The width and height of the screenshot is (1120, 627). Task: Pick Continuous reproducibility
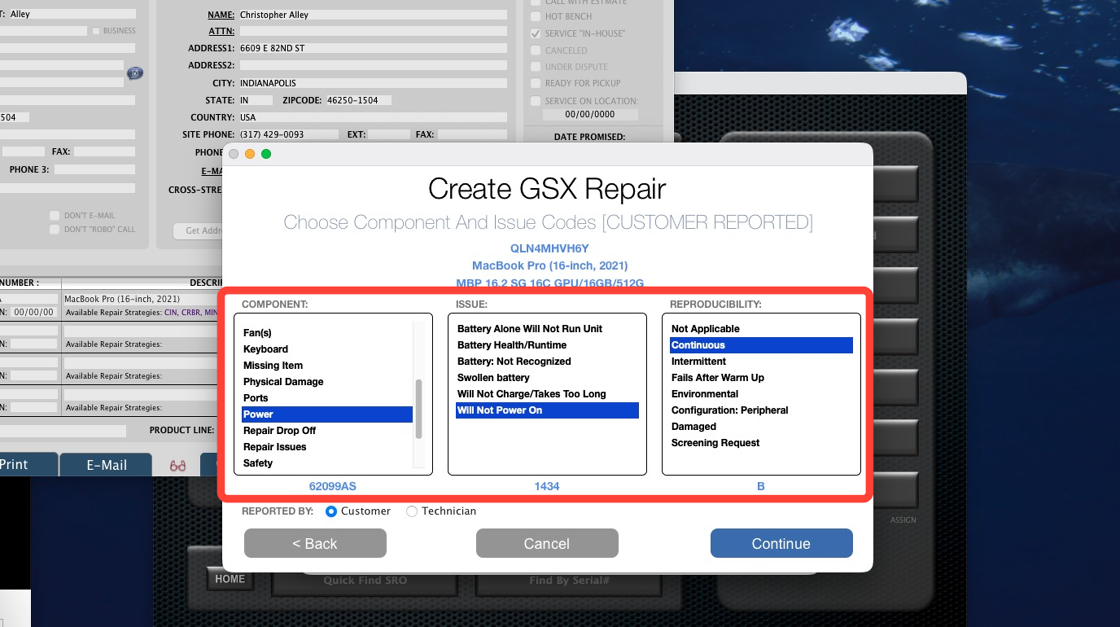pos(761,345)
